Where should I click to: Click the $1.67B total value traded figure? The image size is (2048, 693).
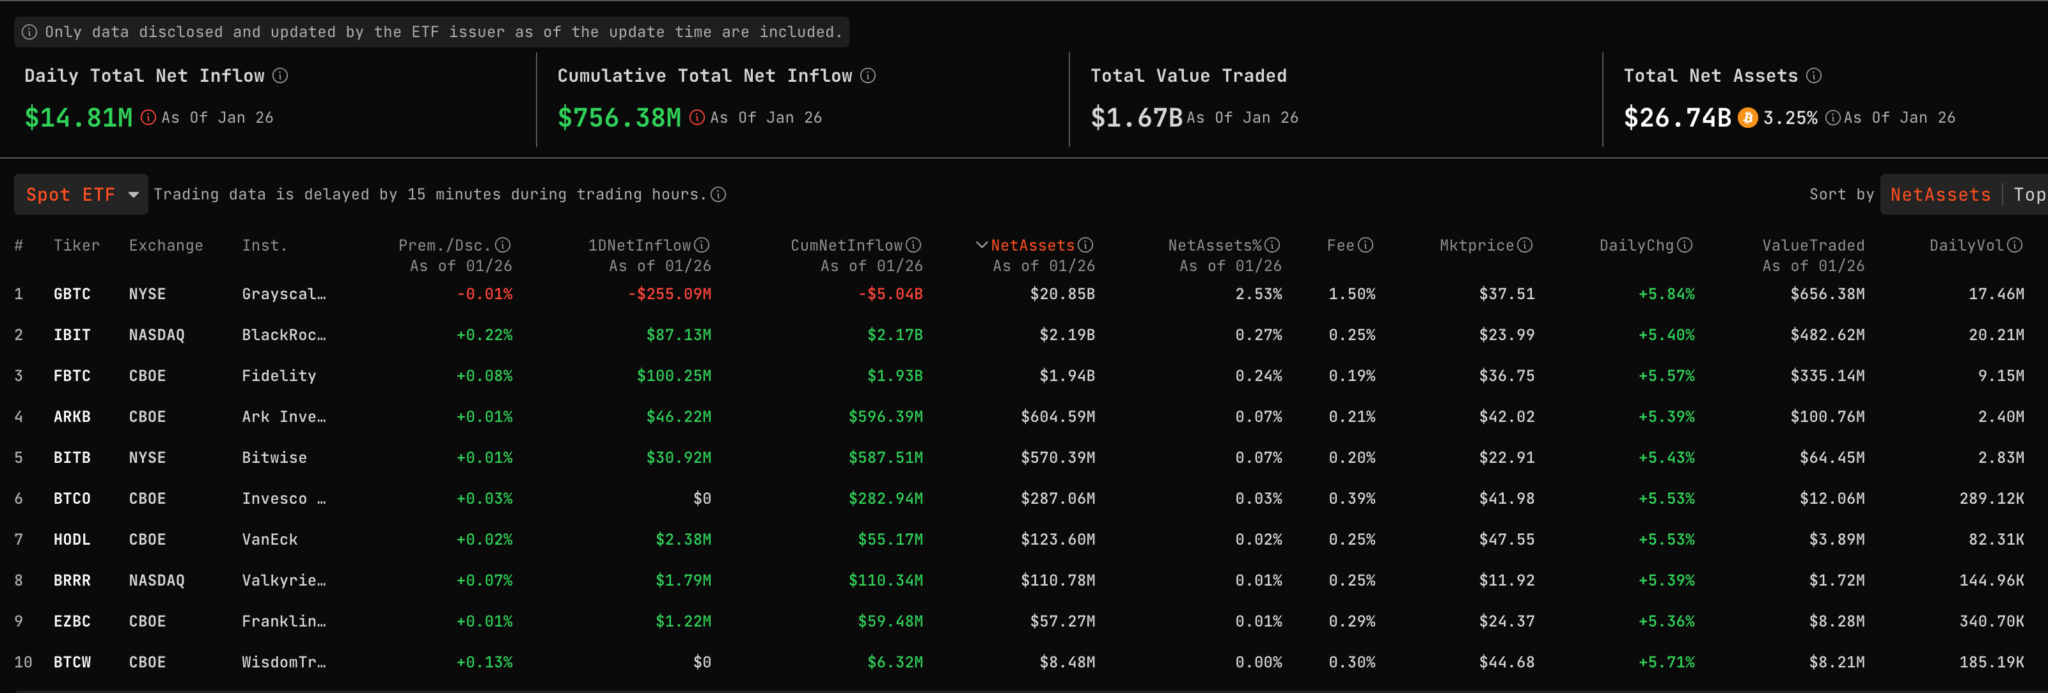coord(1137,118)
